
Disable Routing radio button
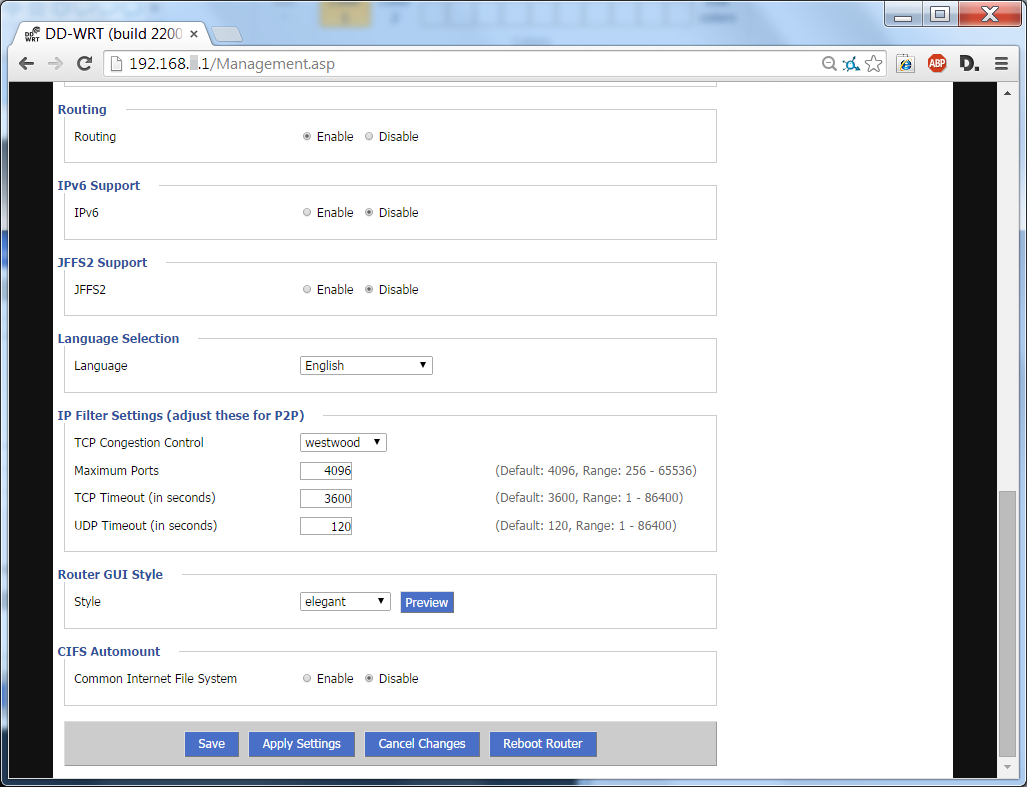[x=369, y=136]
